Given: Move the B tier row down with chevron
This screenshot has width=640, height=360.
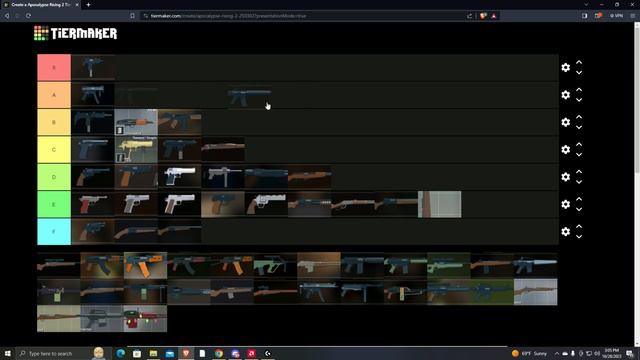Looking at the screenshot, I should tap(579, 127).
